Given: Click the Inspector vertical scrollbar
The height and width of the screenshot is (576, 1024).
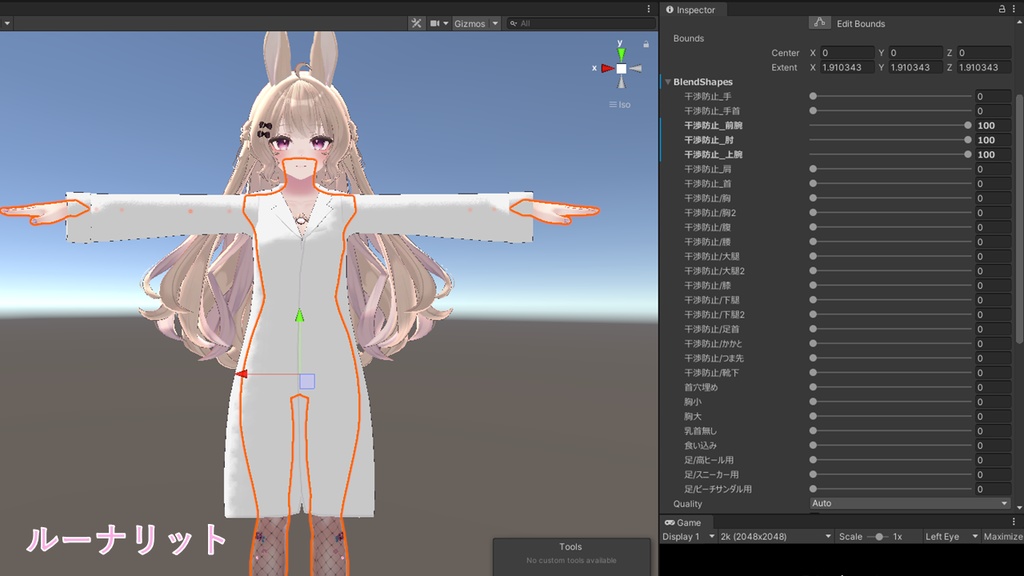Looking at the screenshot, I should (1019, 219).
